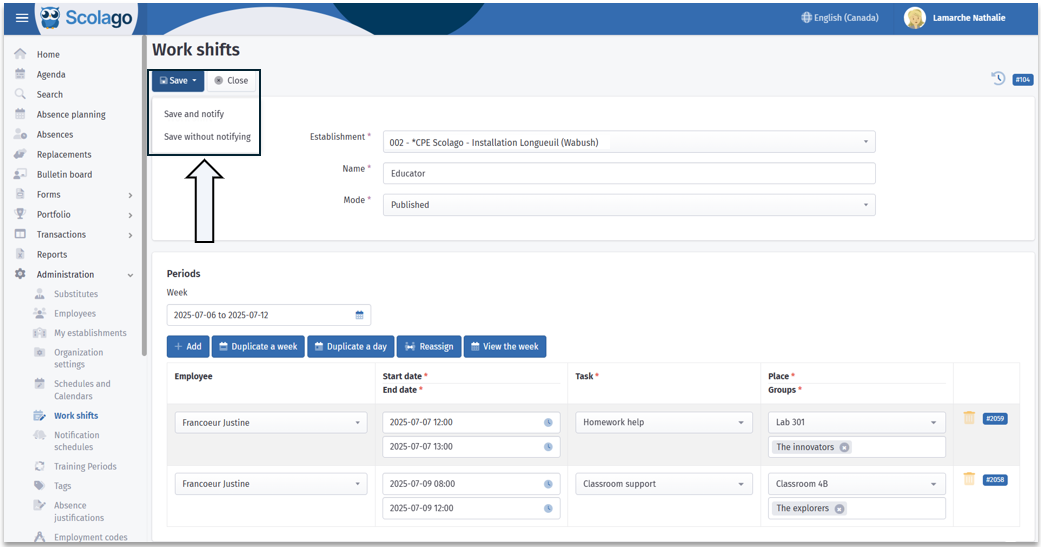
Task: Click the Replacements sidebar icon
Action: tap(21, 153)
